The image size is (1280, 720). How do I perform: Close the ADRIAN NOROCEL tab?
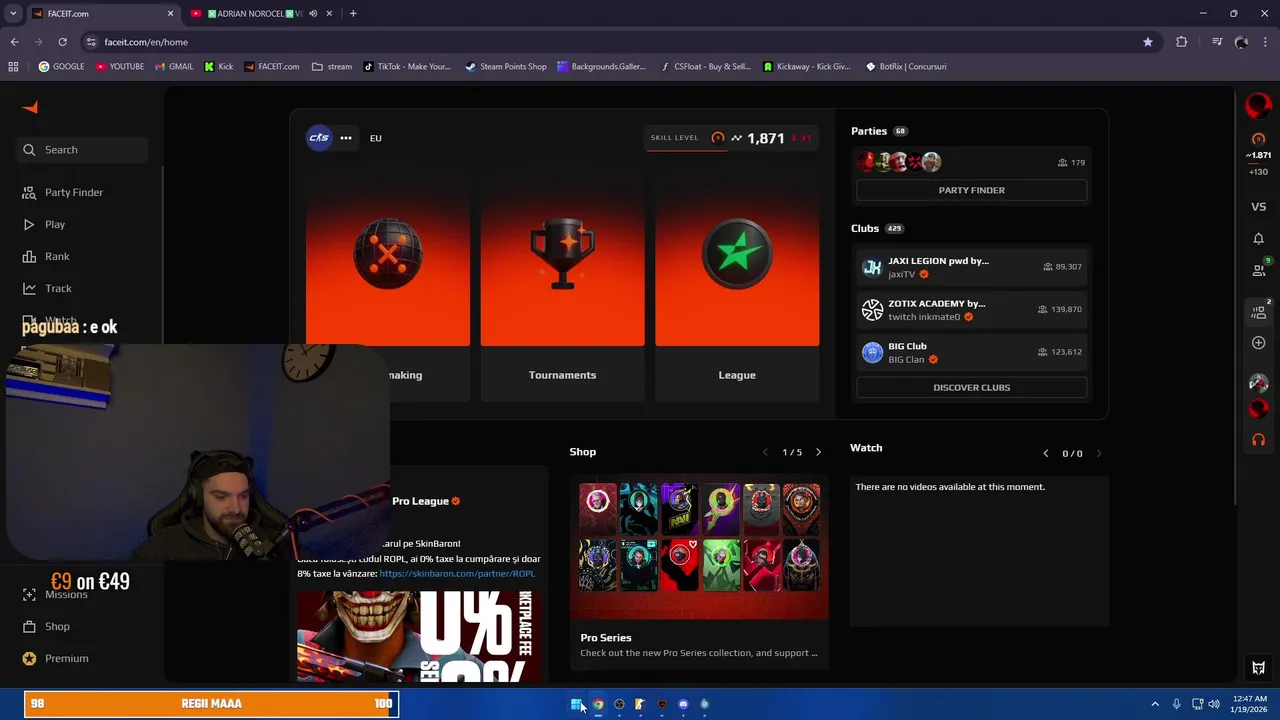click(329, 14)
